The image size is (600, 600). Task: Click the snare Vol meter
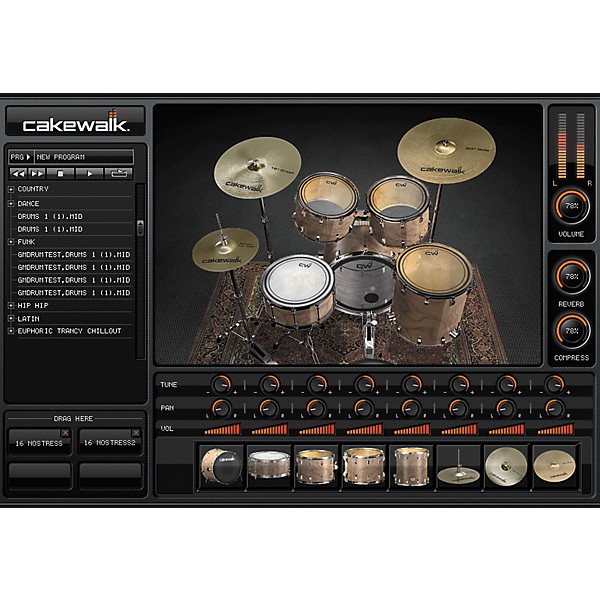[x=269, y=430]
